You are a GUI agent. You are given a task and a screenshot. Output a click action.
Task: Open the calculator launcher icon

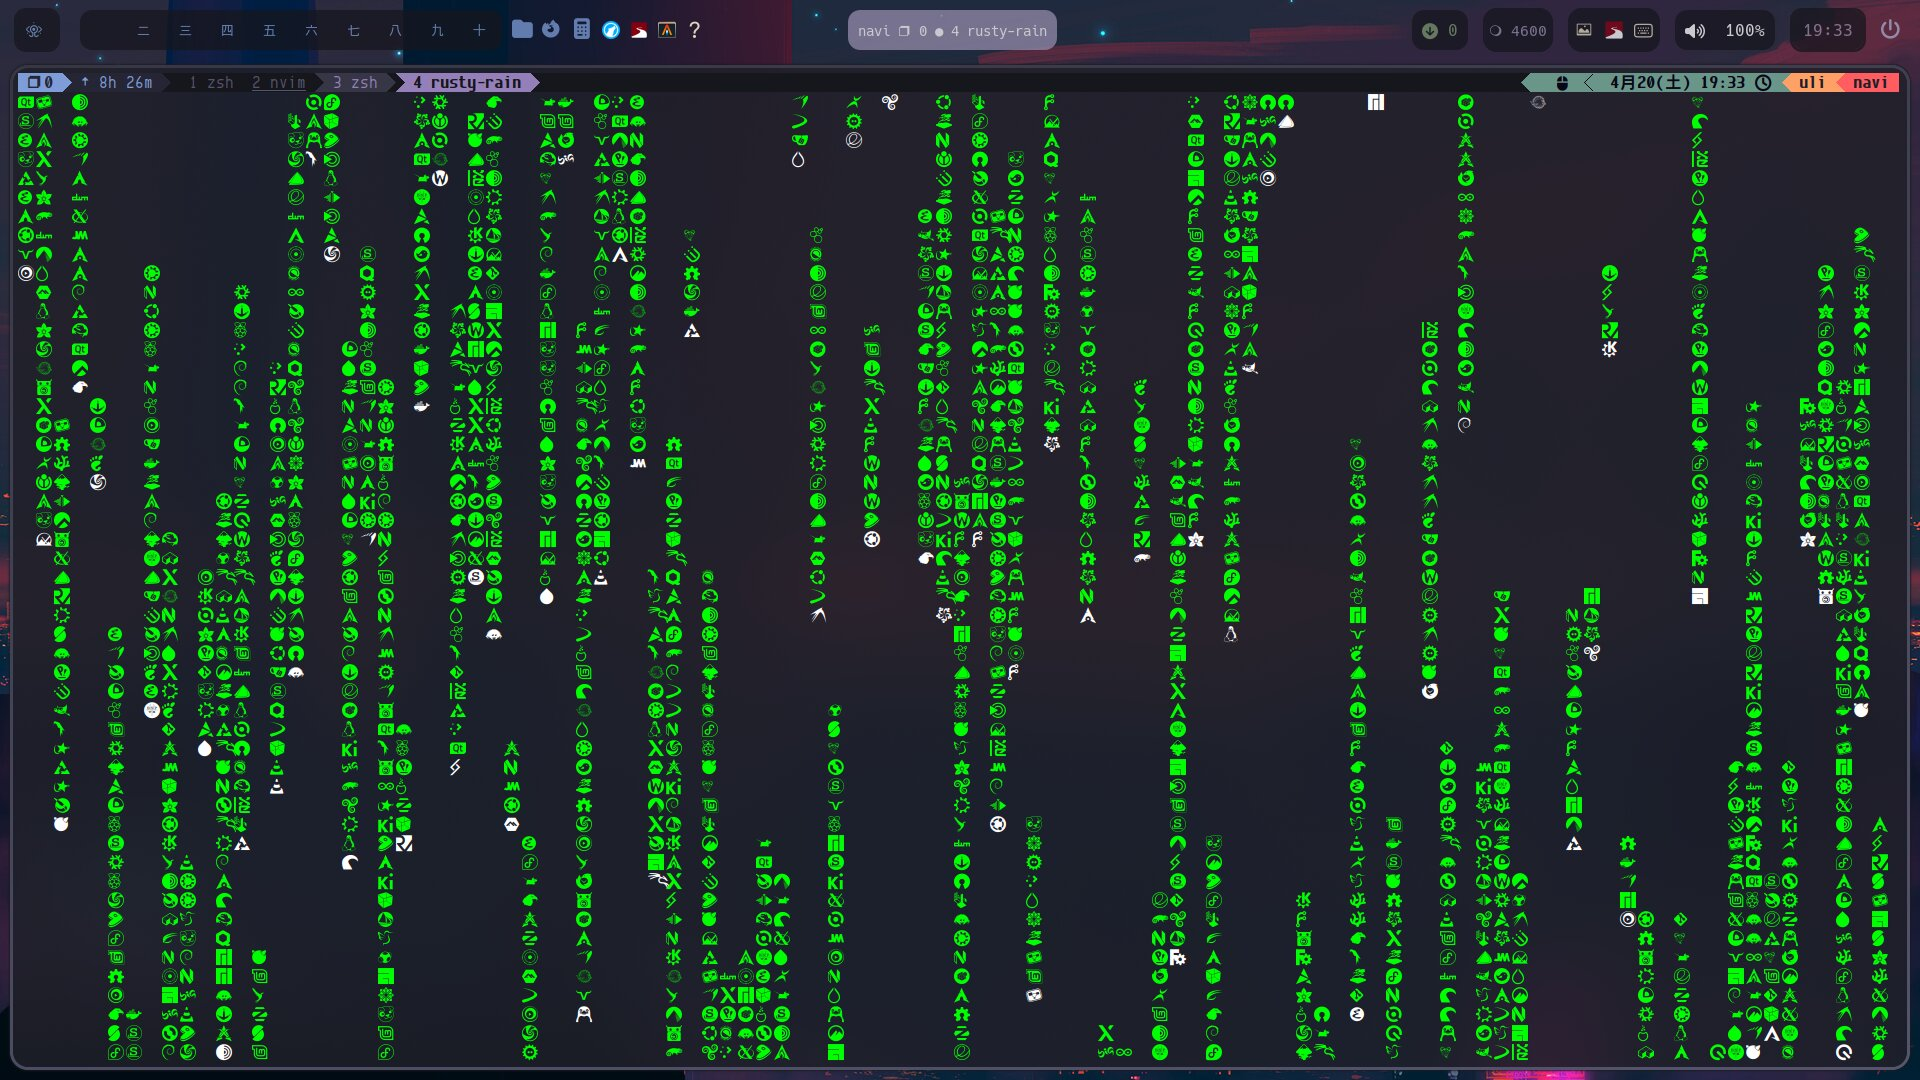581,30
